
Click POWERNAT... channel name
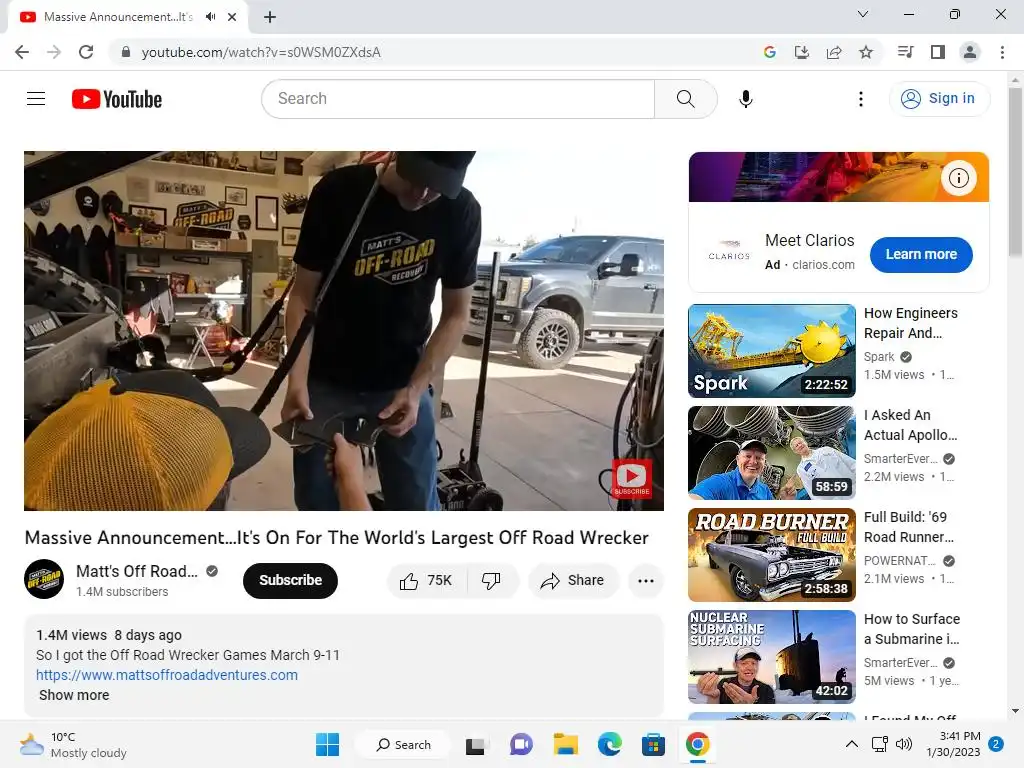(900, 561)
